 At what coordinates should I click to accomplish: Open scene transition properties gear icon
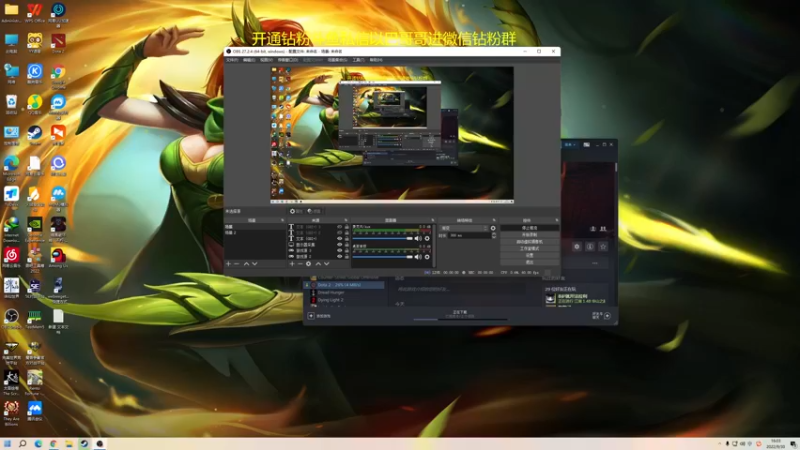tap(493, 228)
